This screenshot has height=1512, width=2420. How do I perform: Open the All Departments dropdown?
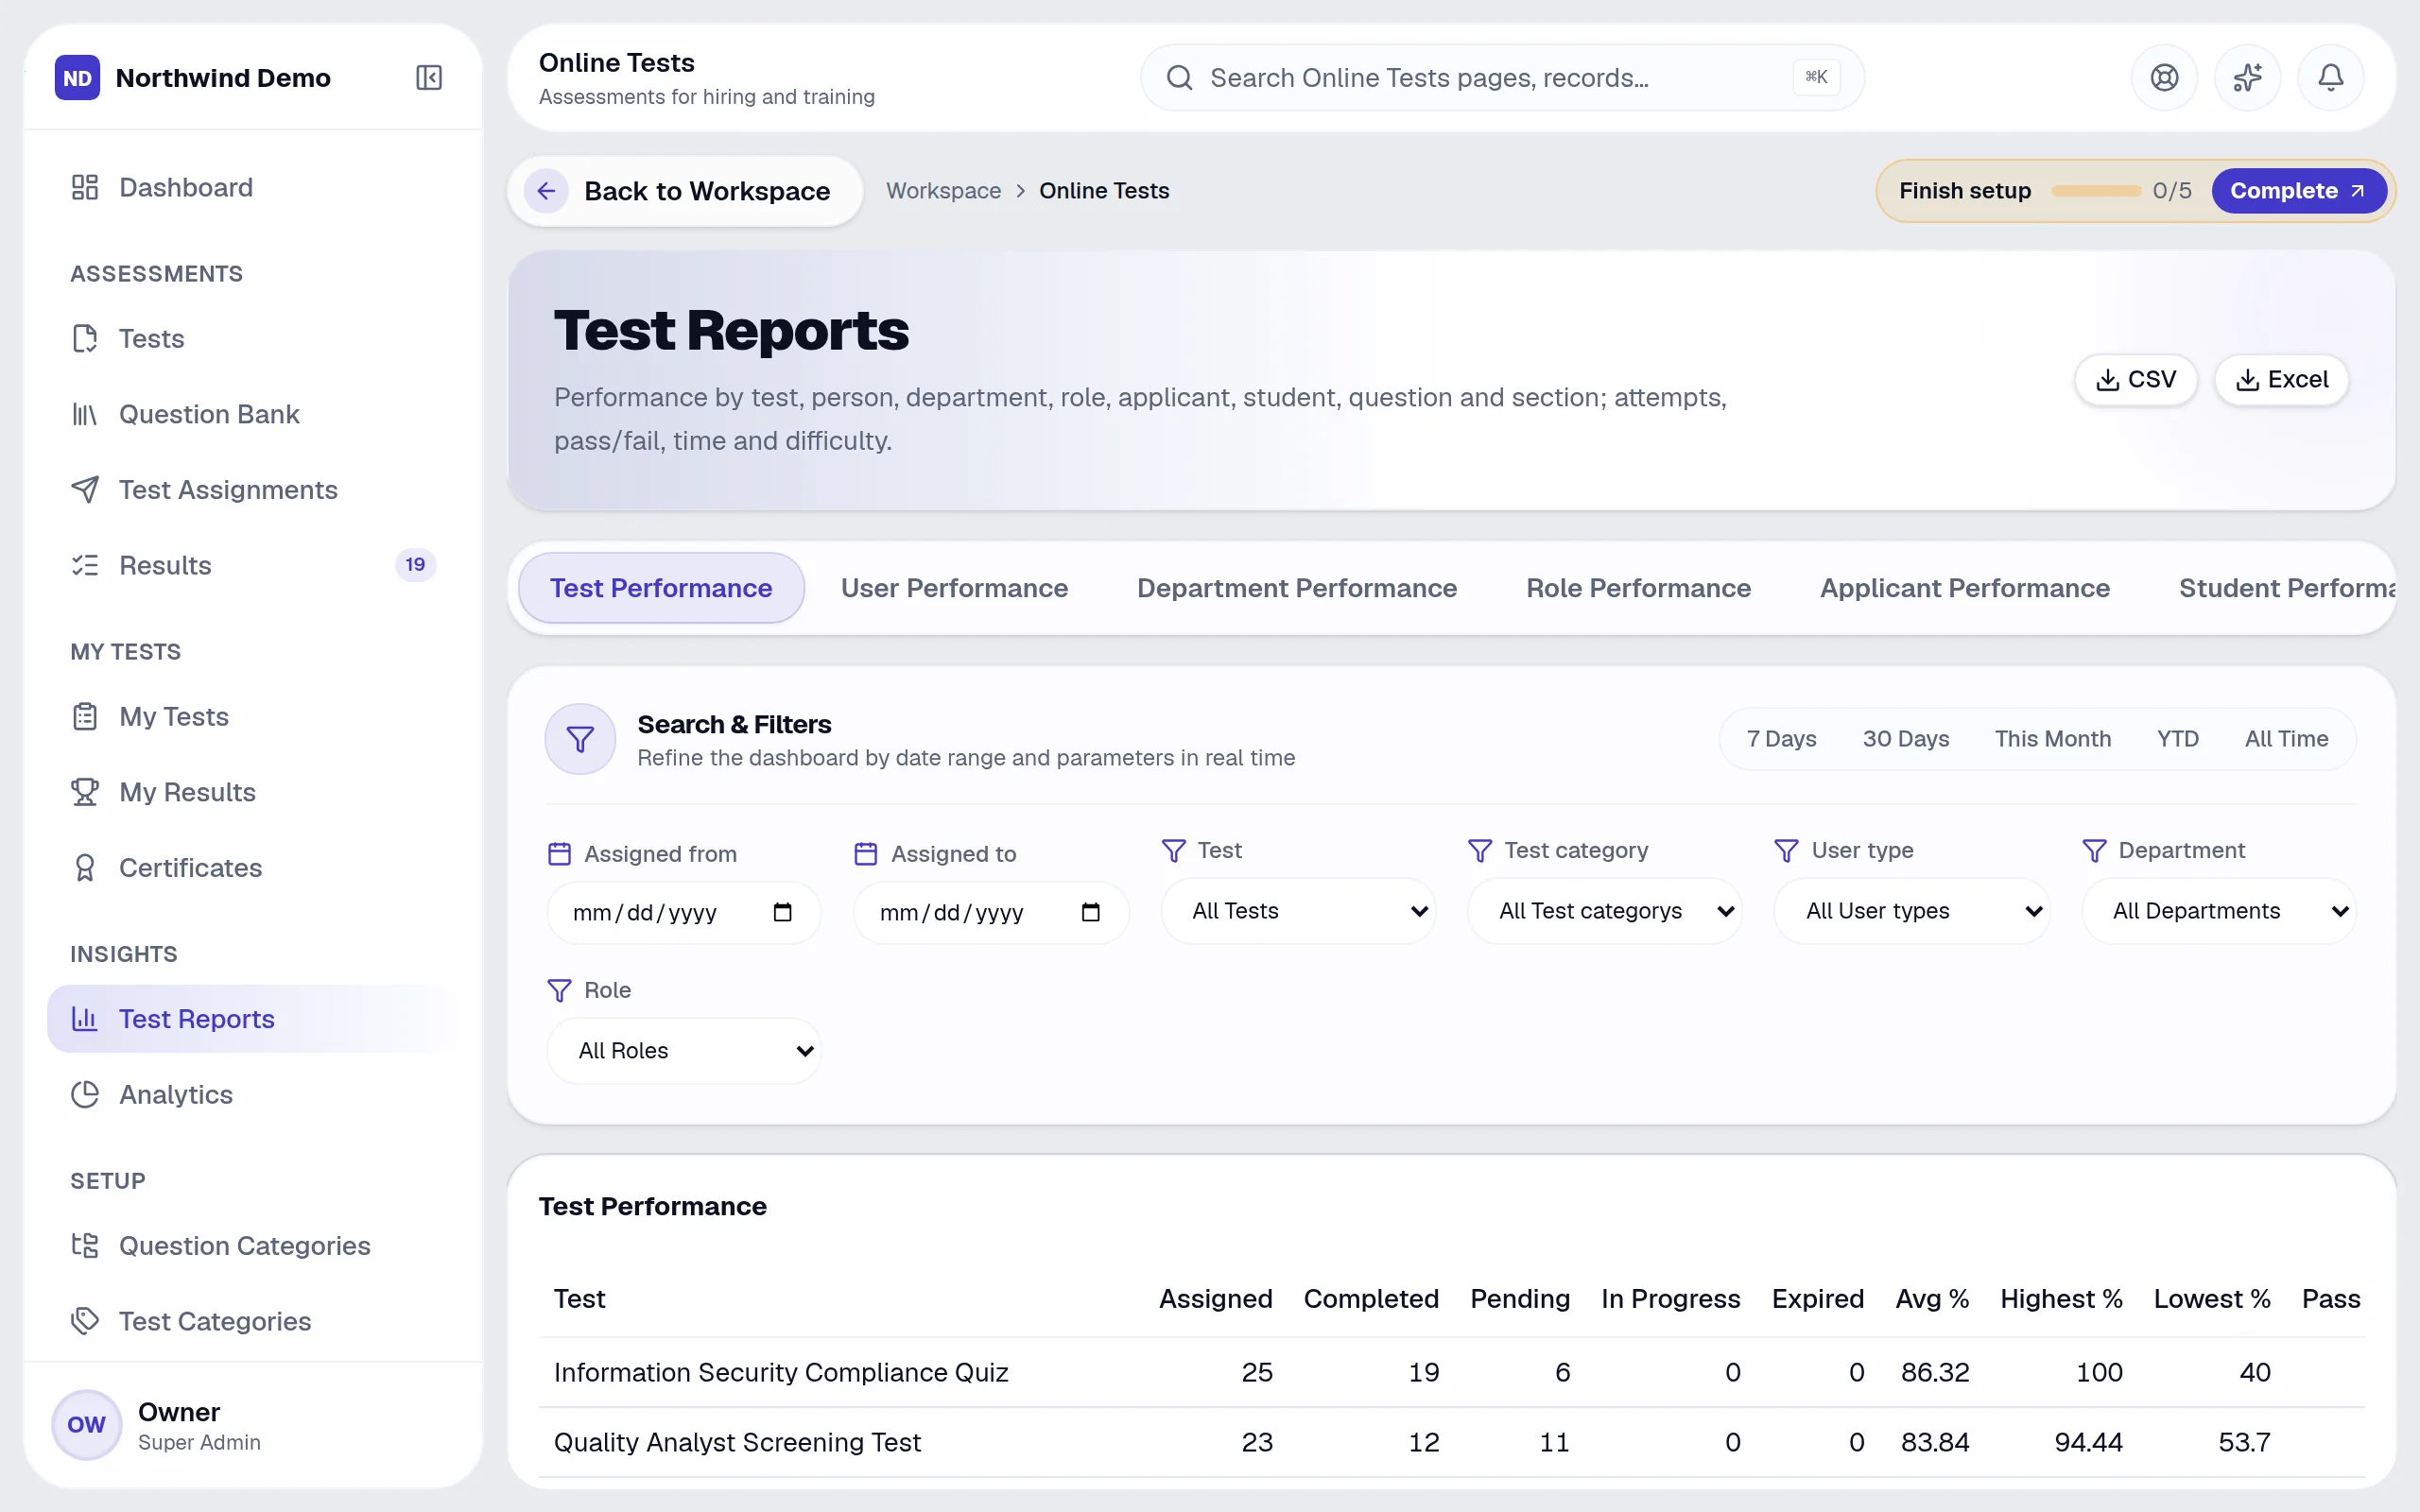[x=2218, y=911]
